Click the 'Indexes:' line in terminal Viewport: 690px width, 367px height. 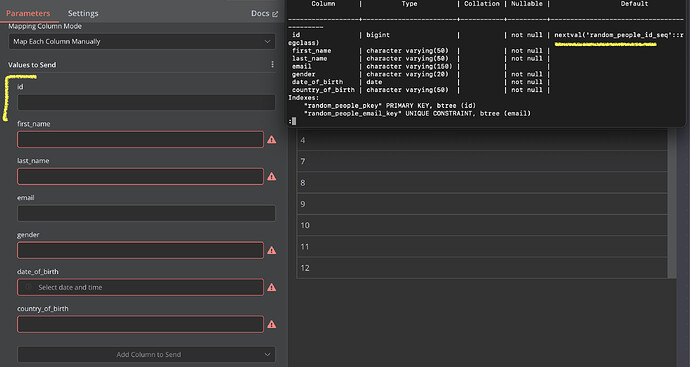click(304, 98)
